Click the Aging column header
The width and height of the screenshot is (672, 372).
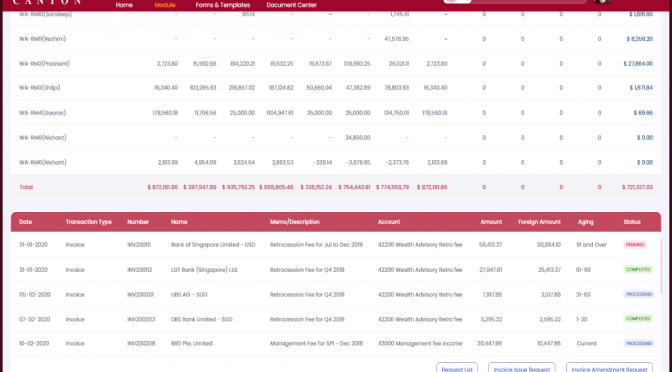pyautogui.click(x=585, y=222)
